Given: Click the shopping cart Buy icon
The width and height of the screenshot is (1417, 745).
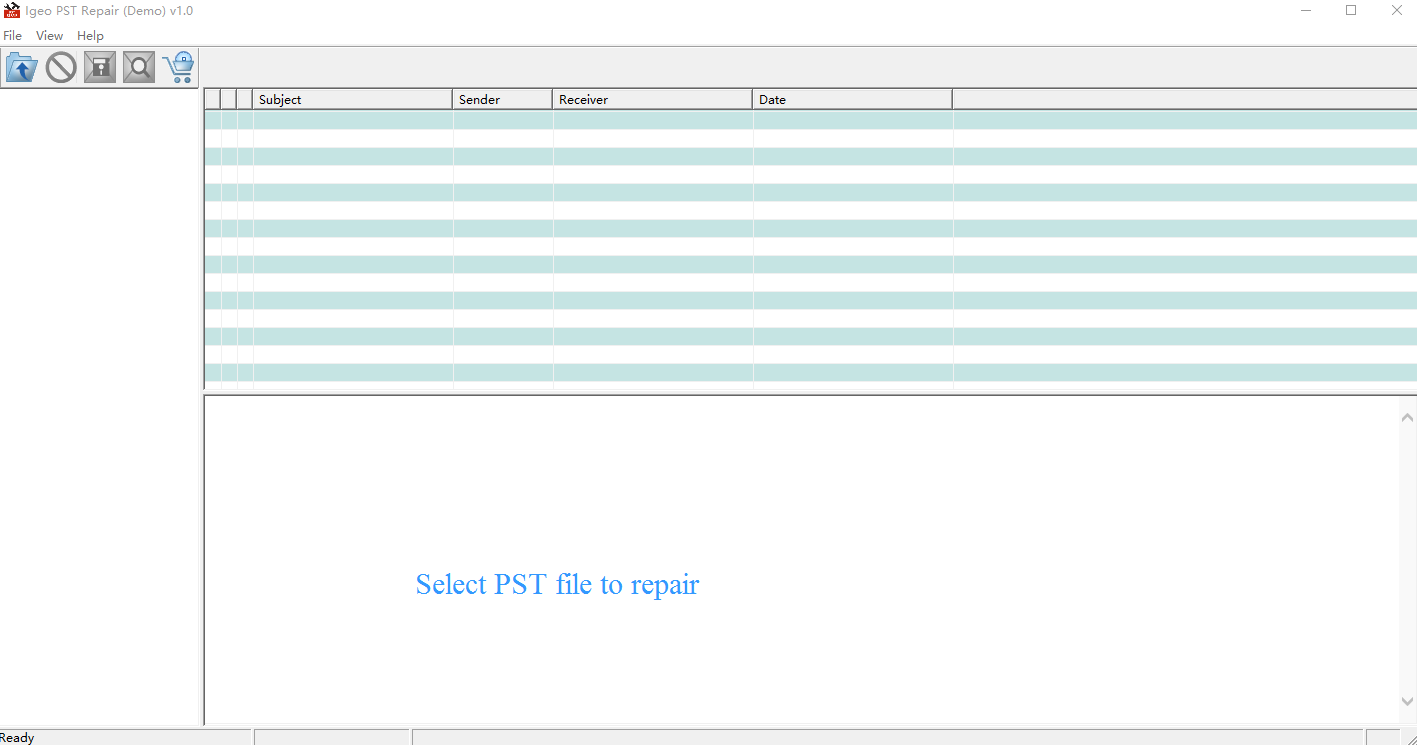Looking at the screenshot, I should coord(179,68).
